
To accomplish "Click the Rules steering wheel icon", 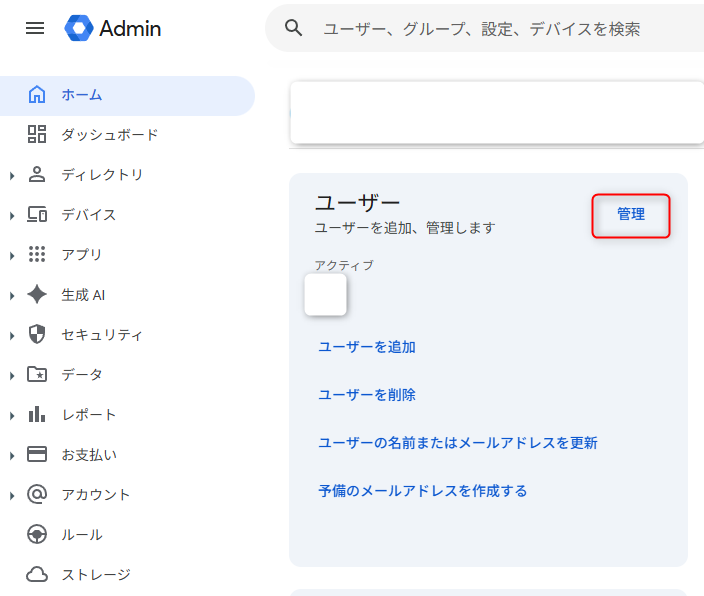I will pyautogui.click(x=37, y=535).
